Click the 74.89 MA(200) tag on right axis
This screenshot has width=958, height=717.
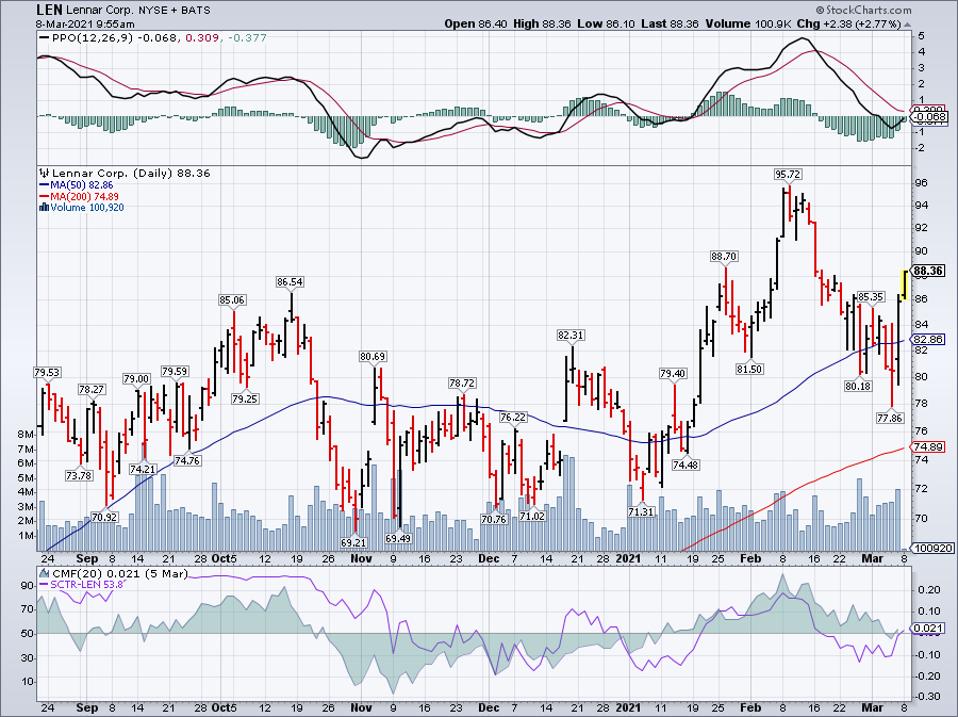click(928, 447)
